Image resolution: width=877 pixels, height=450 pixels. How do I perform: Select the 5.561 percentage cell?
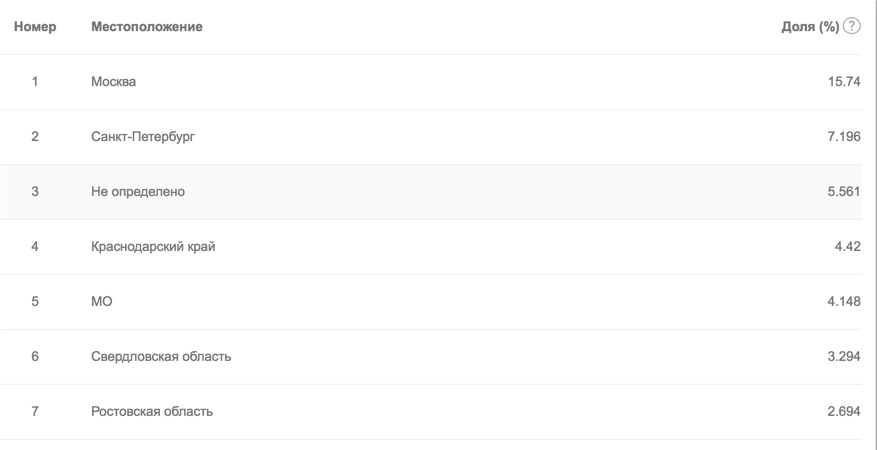tap(844, 192)
